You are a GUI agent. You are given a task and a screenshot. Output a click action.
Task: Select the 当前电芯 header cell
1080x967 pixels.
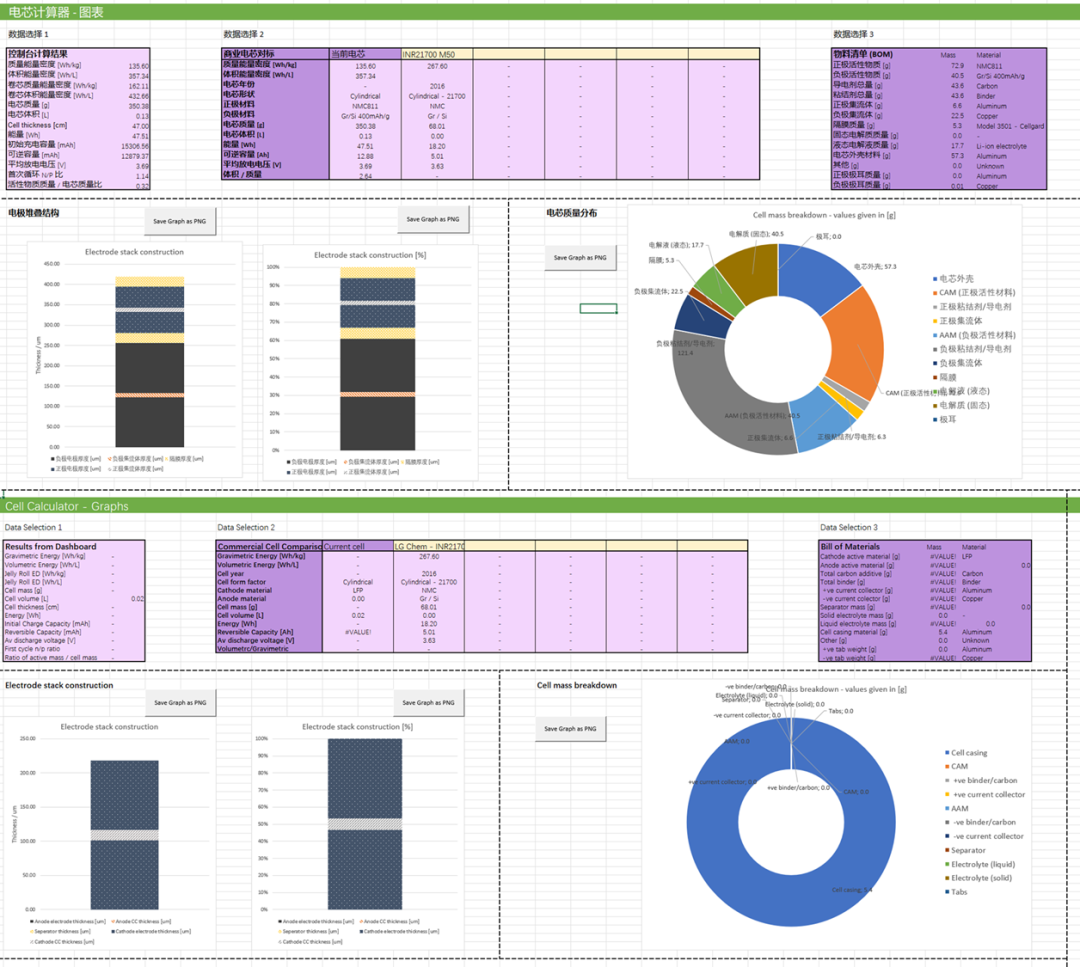coord(365,54)
